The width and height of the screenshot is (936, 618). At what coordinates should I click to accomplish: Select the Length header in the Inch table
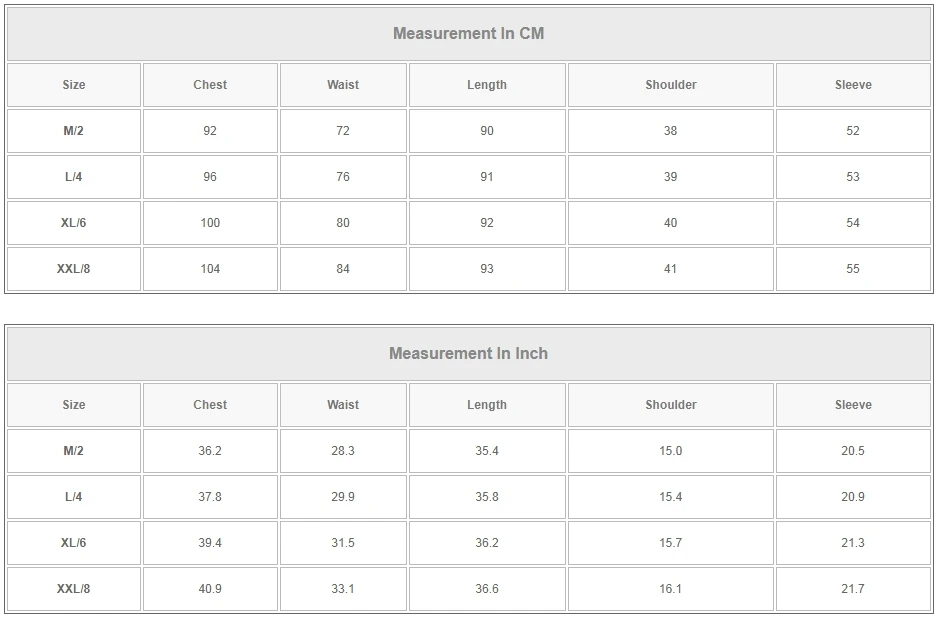pyautogui.click(x=487, y=405)
